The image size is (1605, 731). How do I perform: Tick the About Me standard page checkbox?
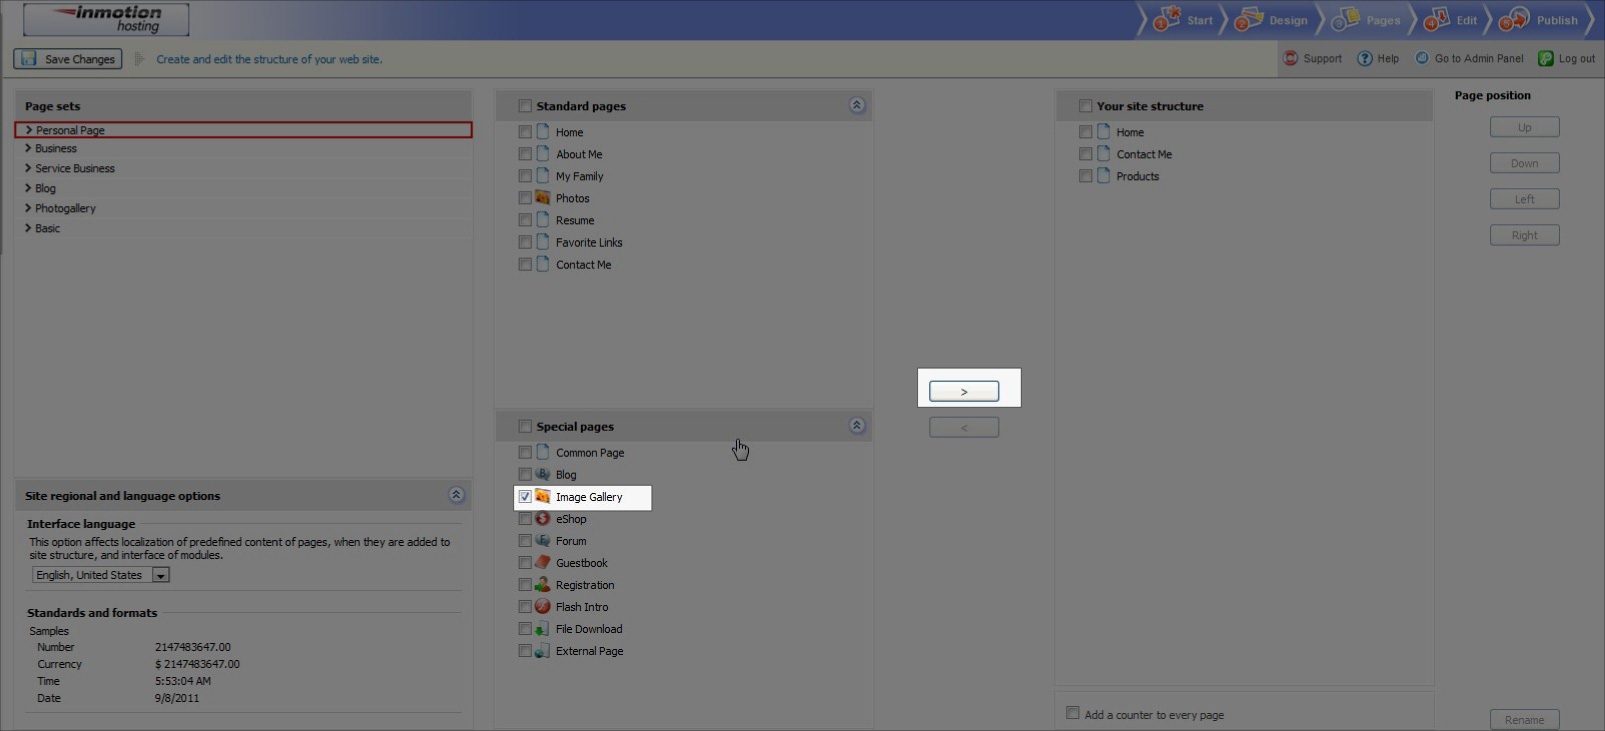pos(525,154)
